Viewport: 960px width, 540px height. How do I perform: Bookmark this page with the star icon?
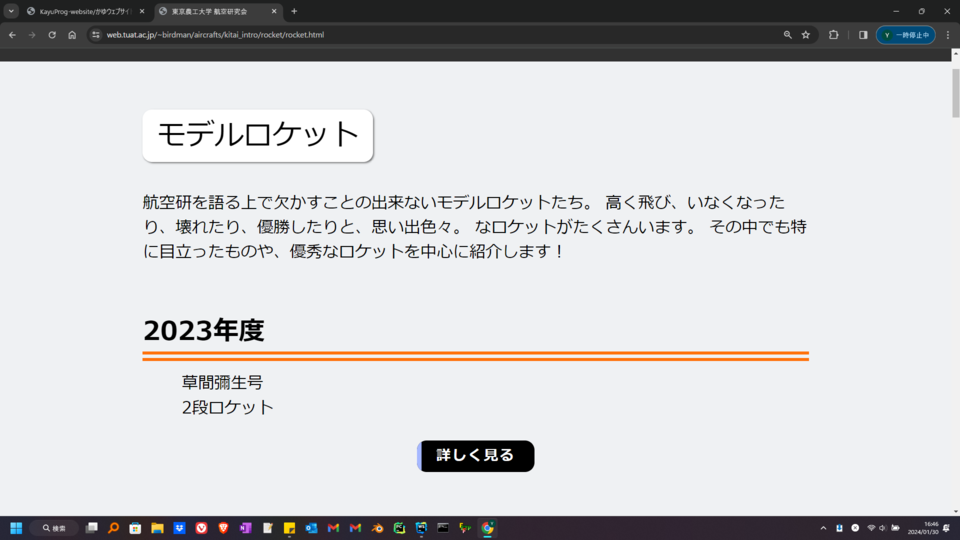806,35
